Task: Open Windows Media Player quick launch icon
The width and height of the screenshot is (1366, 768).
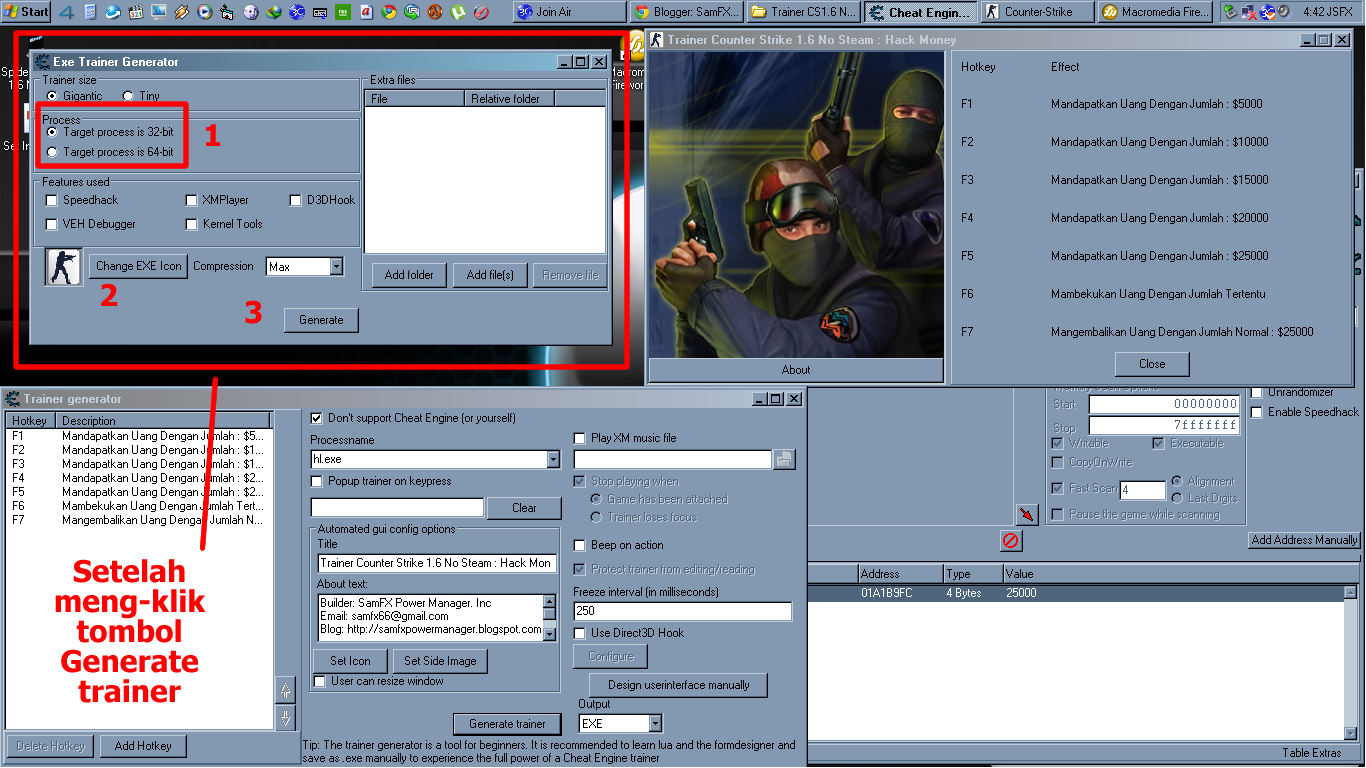Action: coord(204,12)
